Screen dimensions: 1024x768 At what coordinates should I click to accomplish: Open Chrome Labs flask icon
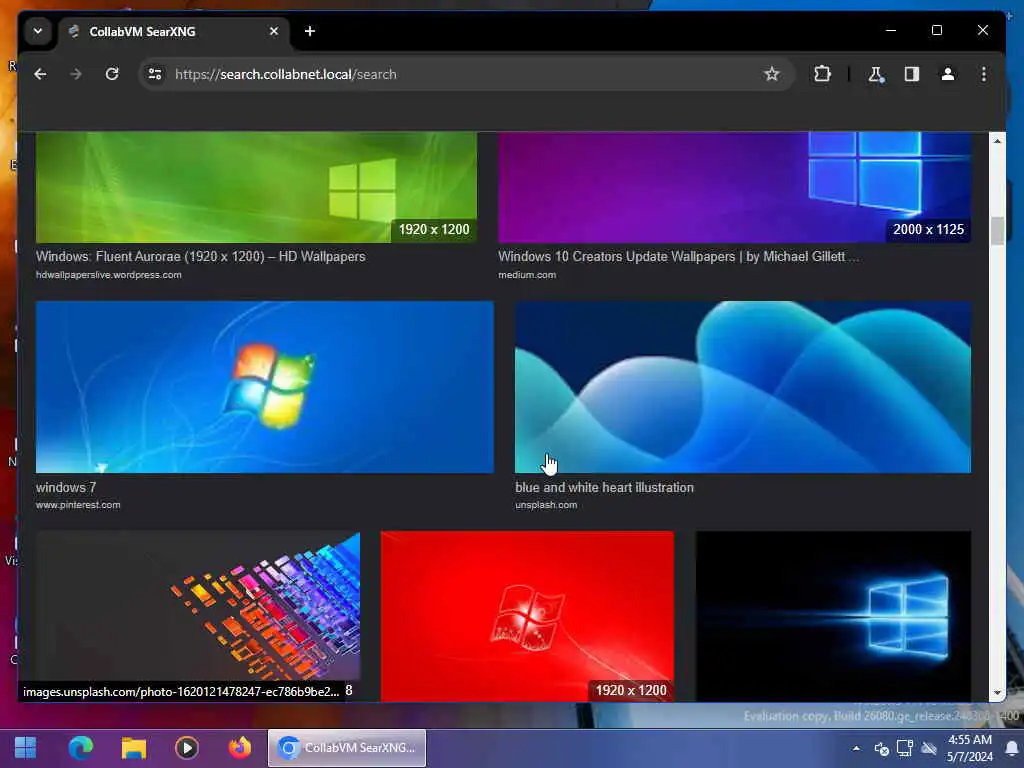pyautogui.click(x=876, y=74)
